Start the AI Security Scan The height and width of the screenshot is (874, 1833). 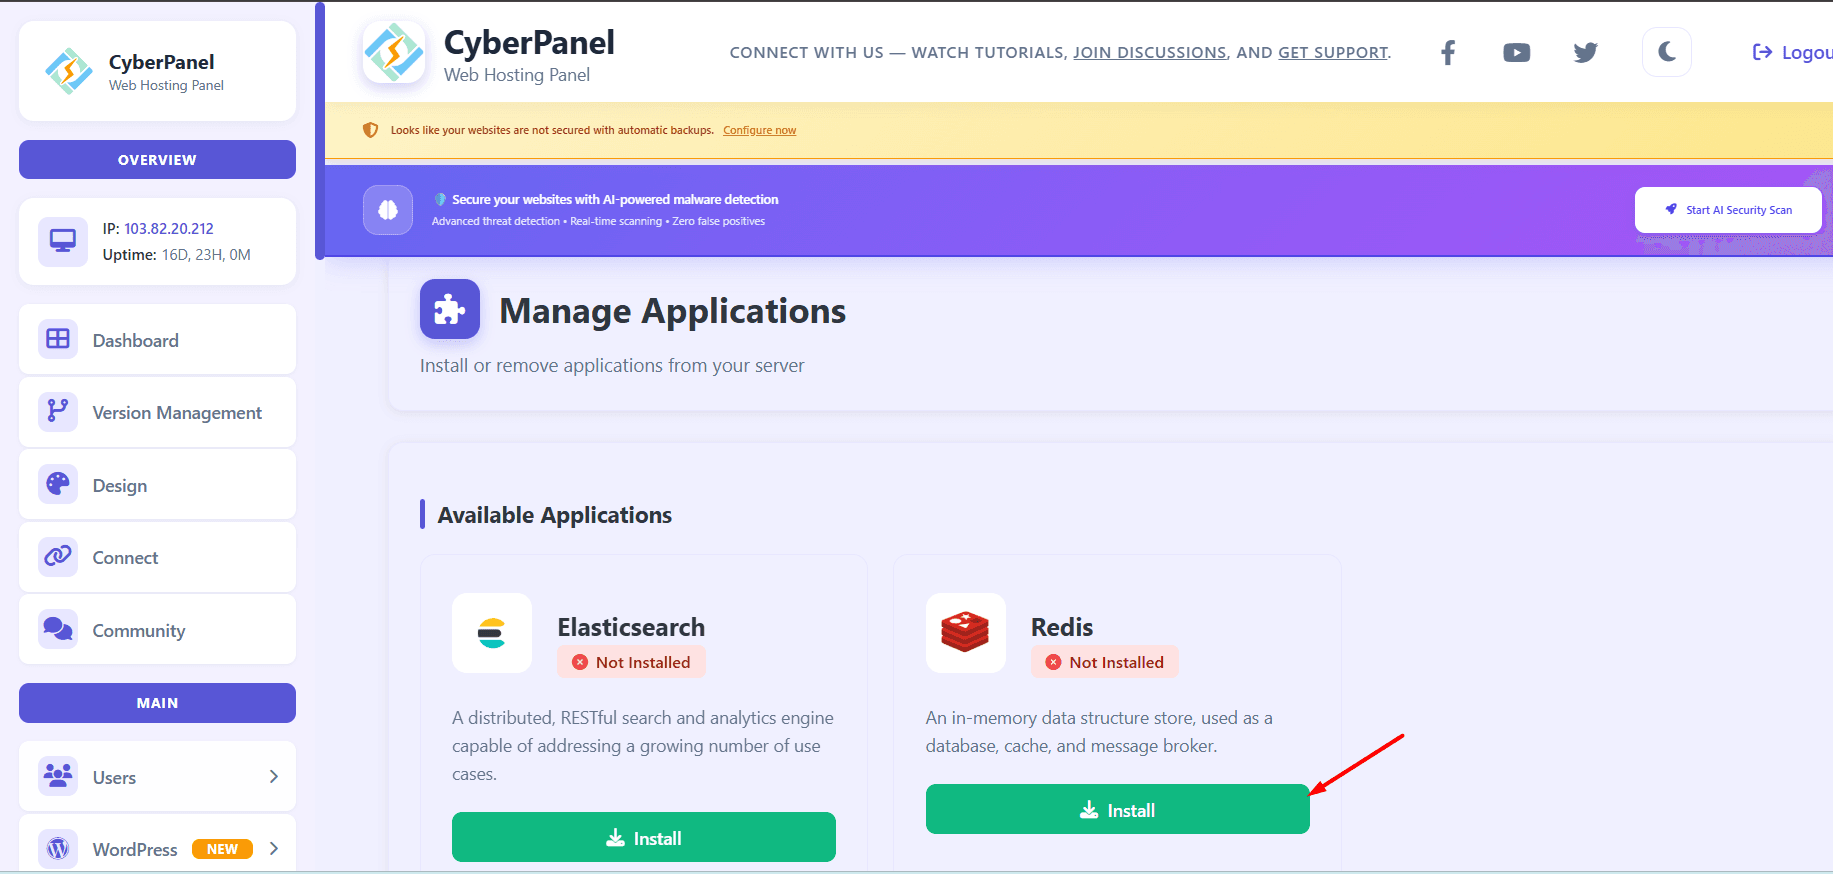pos(1727,210)
